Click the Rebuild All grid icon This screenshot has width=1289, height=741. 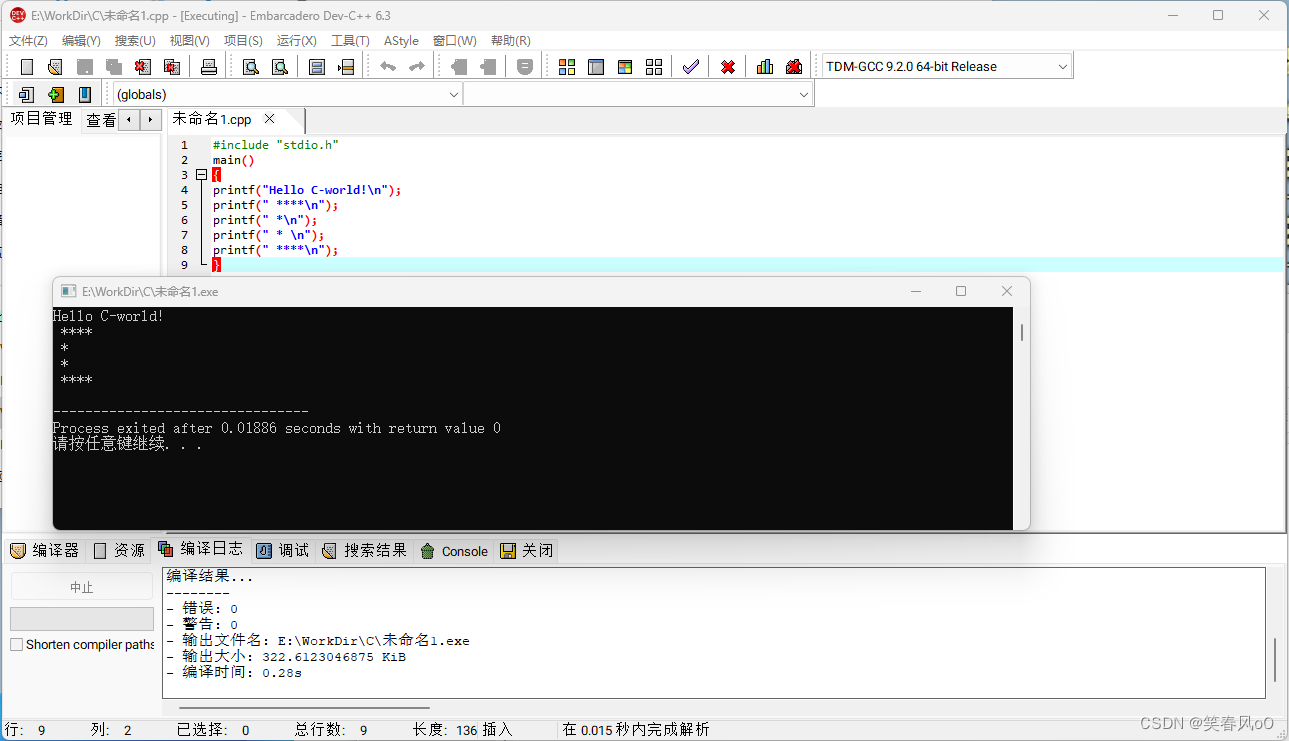[654, 67]
